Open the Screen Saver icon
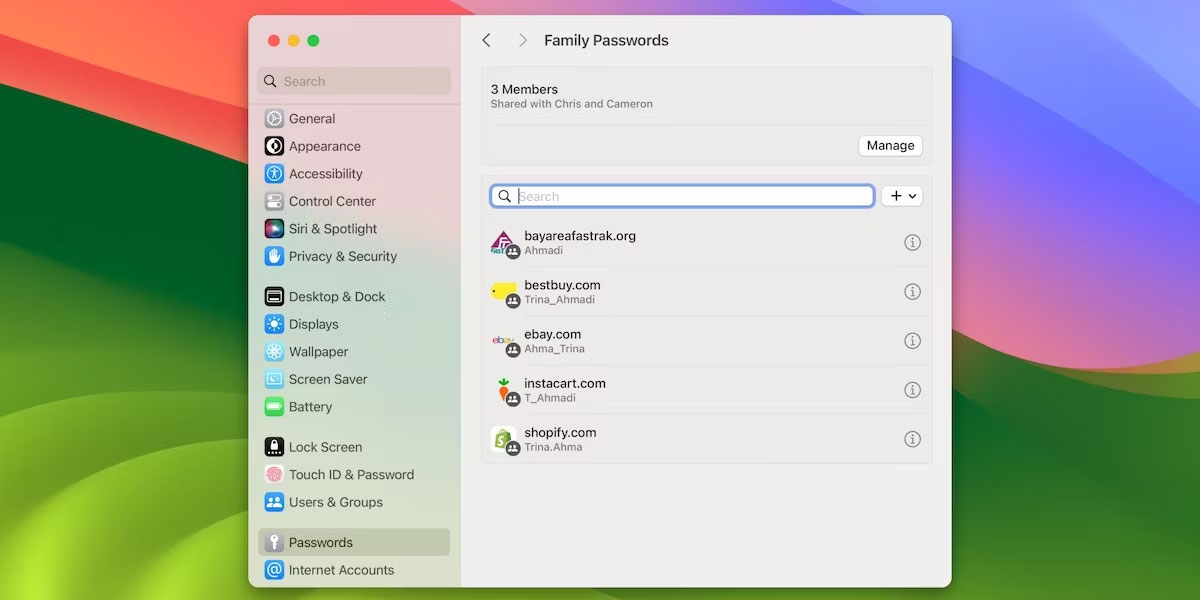Image resolution: width=1200 pixels, height=600 pixels. pos(274,379)
